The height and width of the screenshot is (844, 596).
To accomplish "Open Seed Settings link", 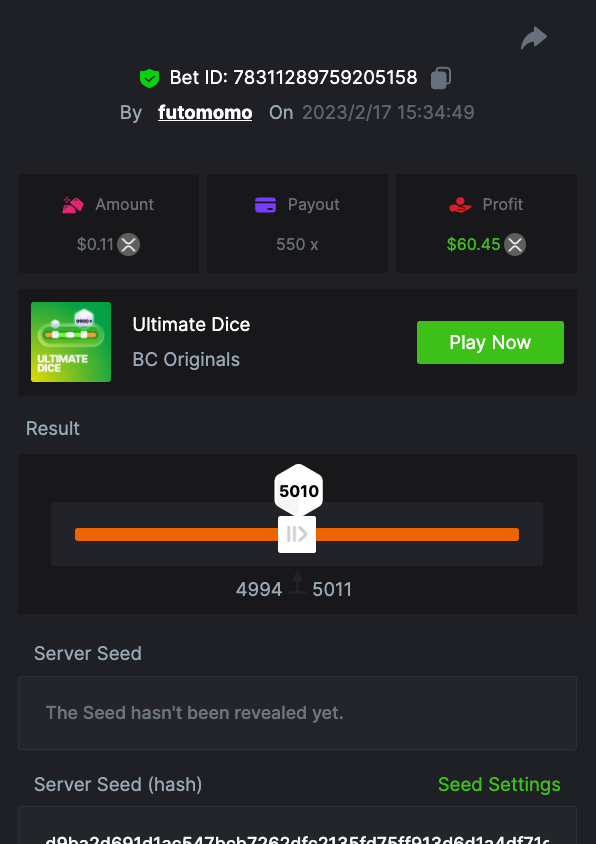I will coord(499,784).
